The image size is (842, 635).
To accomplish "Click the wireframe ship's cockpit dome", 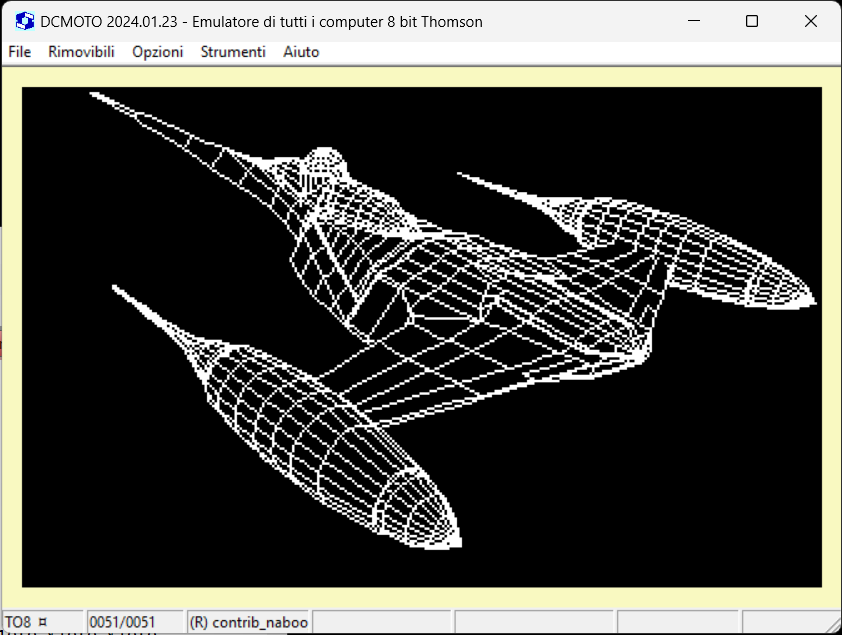I will coord(325,163).
